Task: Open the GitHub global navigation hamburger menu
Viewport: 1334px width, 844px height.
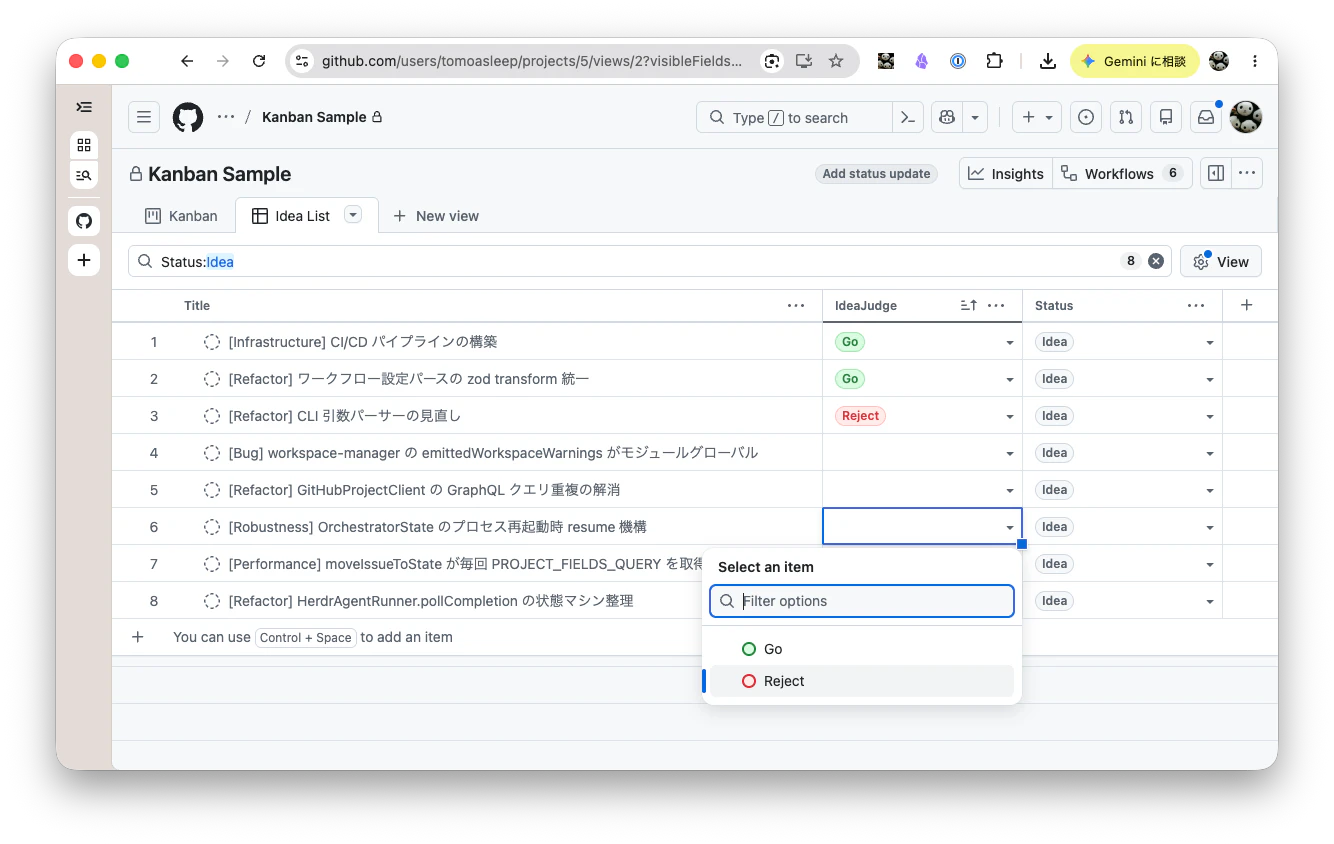Action: point(144,117)
